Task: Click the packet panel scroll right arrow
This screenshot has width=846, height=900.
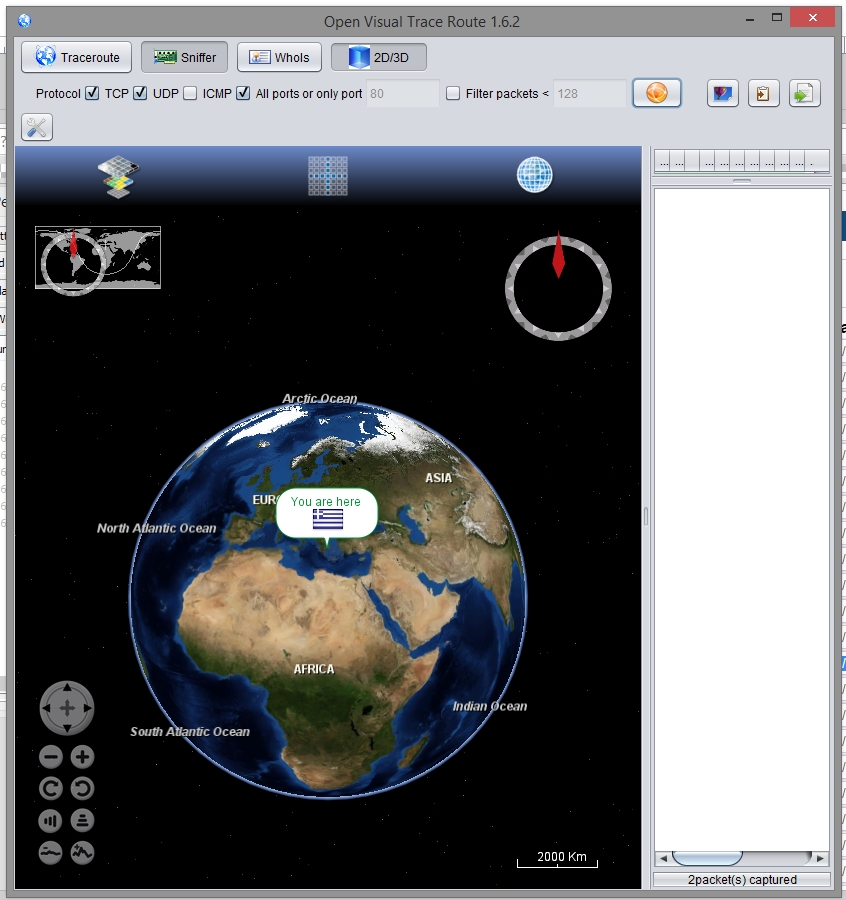Action: [x=820, y=858]
